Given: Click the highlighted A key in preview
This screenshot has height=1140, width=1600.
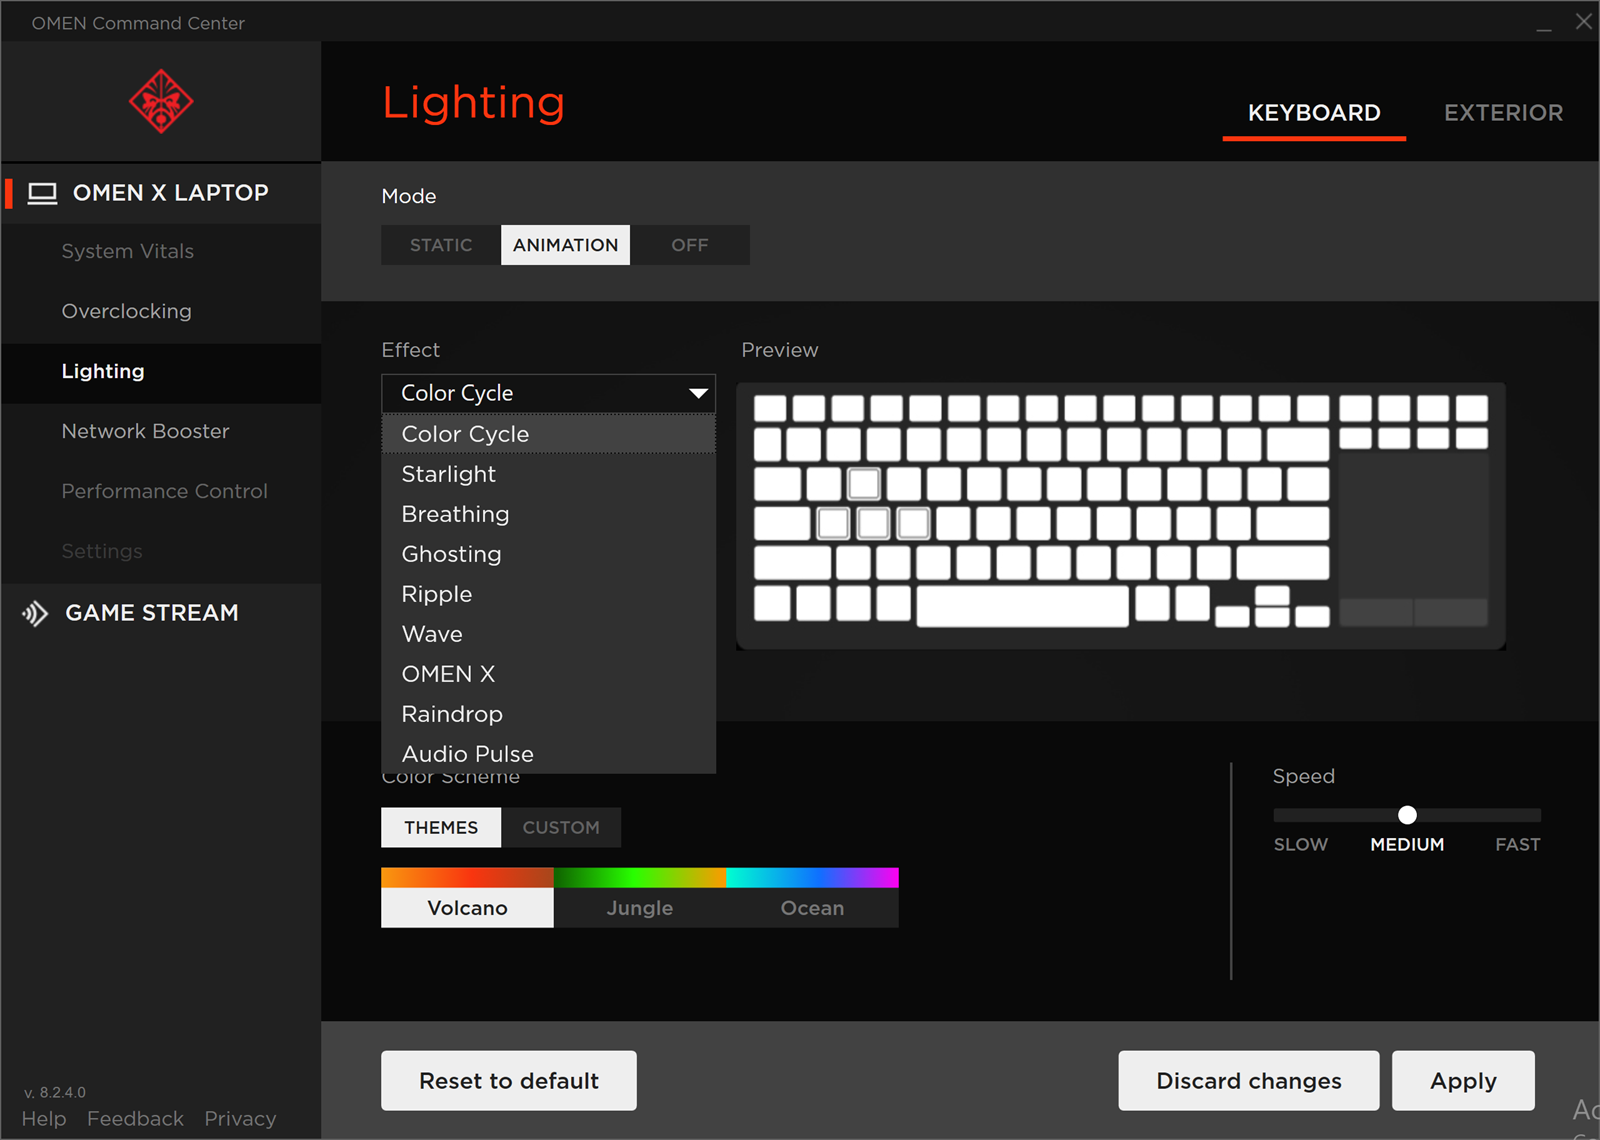Looking at the screenshot, I should coord(833,523).
